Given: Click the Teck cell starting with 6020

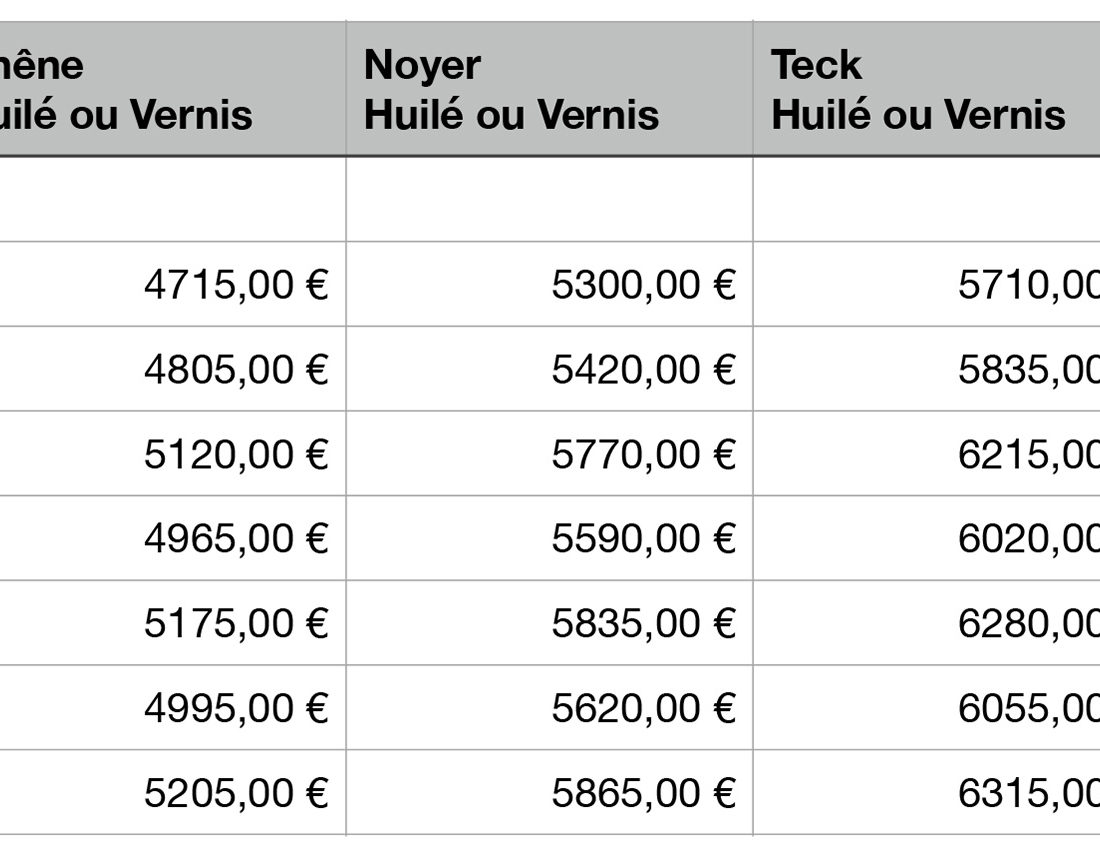Looking at the screenshot, I should coord(1028,539).
